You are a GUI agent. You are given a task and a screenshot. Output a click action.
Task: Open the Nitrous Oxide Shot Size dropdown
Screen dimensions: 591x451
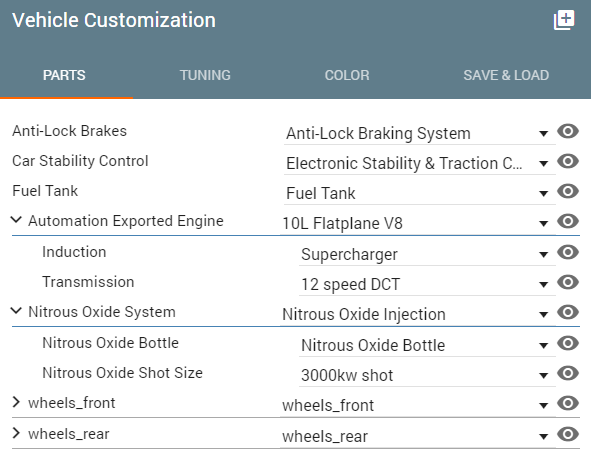click(427, 375)
